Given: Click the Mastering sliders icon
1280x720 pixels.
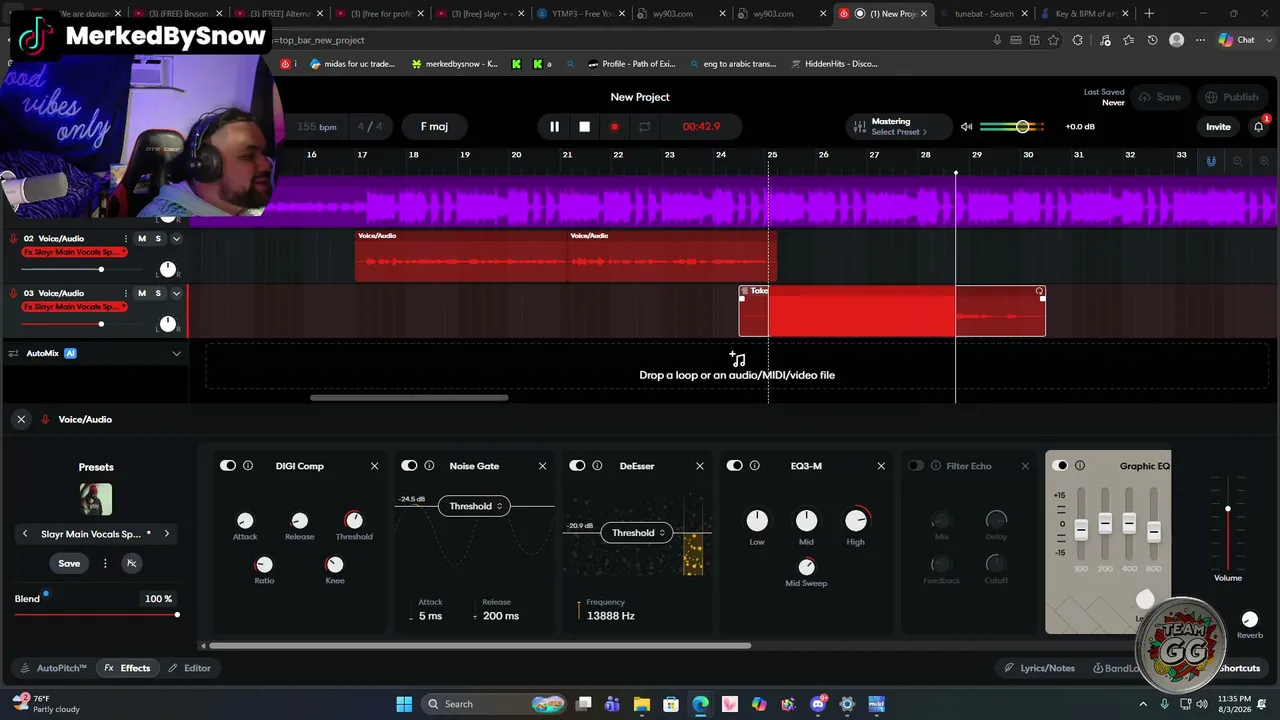Looking at the screenshot, I should click(x=859, y=127).
